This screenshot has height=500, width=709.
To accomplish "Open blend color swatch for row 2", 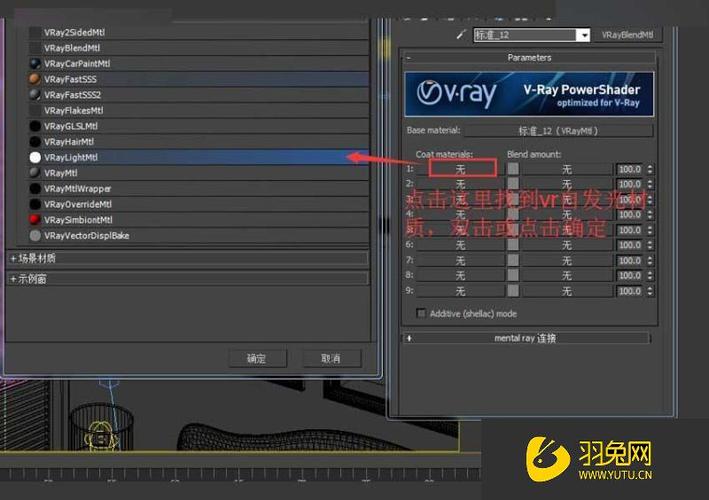I will tap(513, 184).
